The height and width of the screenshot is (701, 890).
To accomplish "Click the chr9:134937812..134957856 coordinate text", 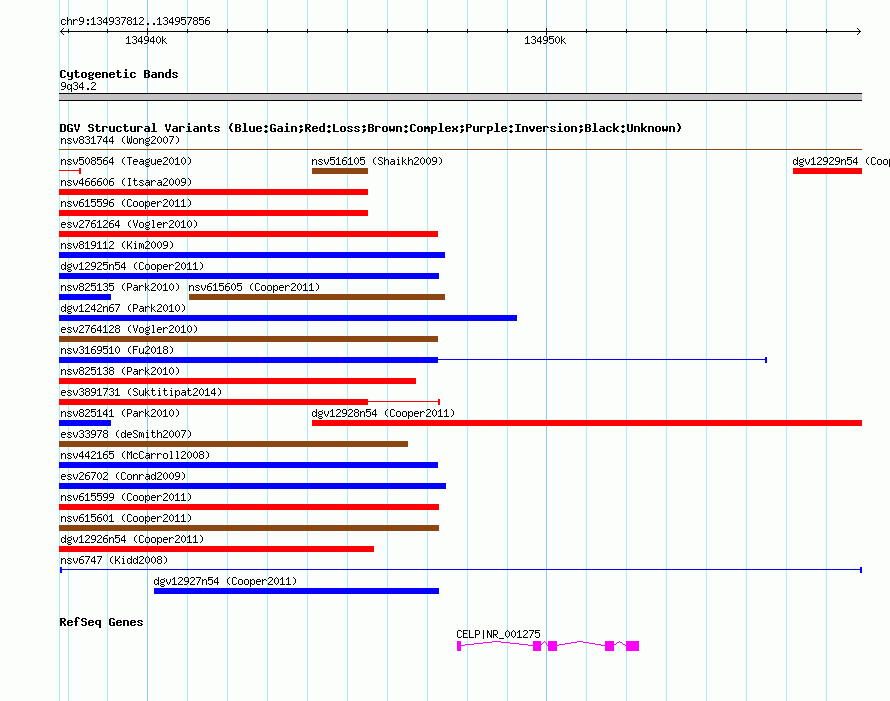I will point(135,21).
